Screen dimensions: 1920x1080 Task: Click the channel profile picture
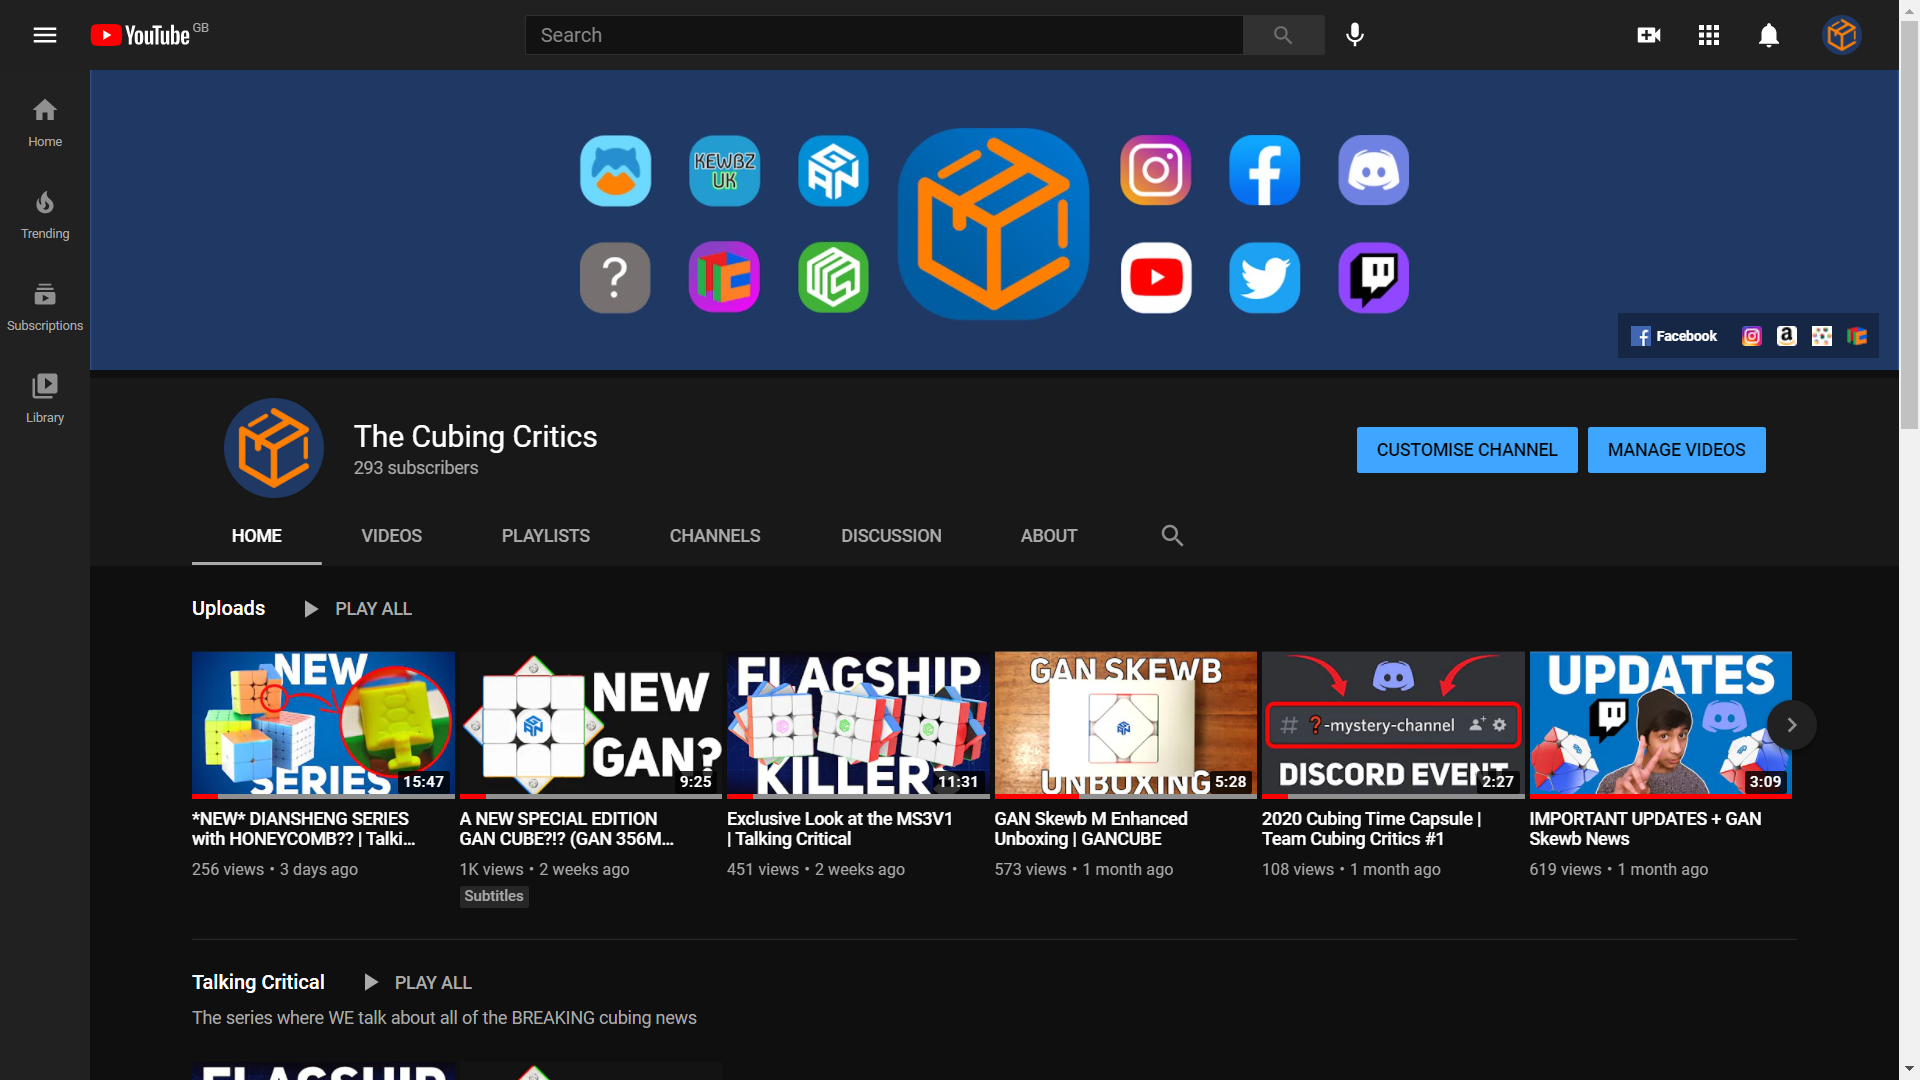click(273, 448)
